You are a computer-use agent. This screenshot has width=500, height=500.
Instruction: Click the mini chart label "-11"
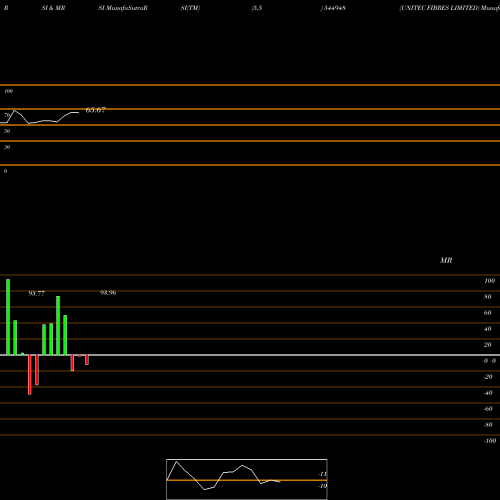pos(322,474)
